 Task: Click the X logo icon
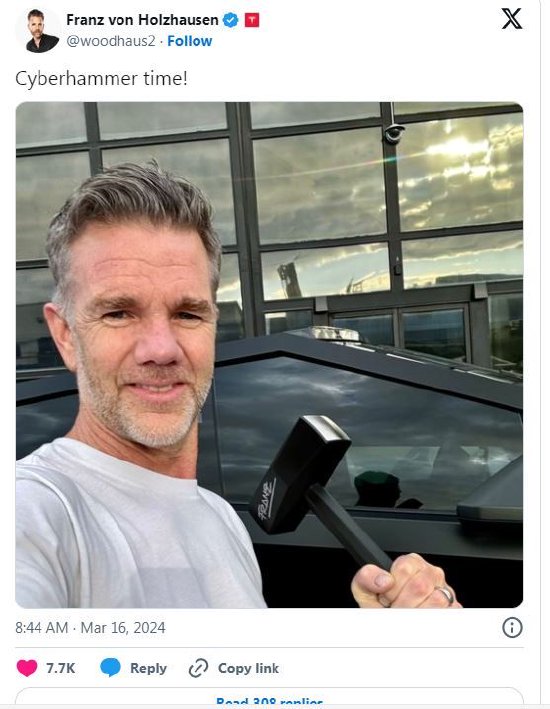(x=512, y=19)
